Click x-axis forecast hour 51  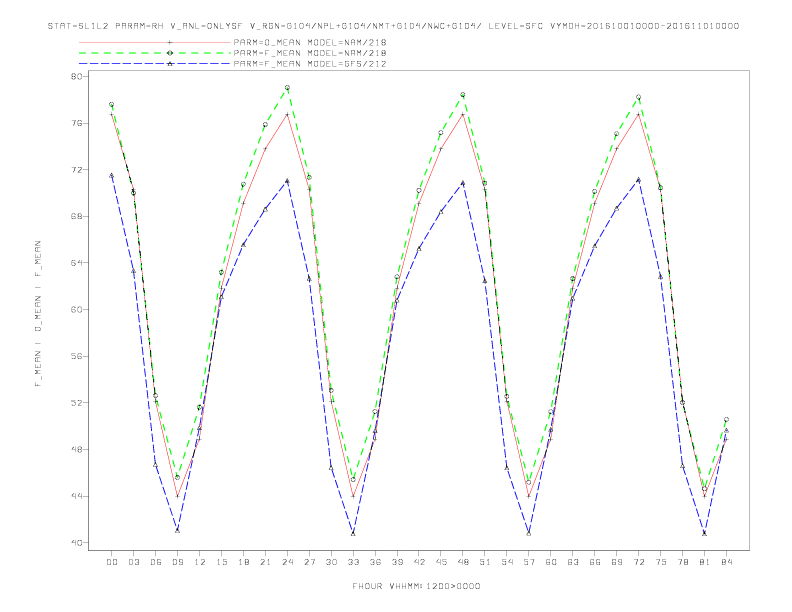(x=485, y=562)
